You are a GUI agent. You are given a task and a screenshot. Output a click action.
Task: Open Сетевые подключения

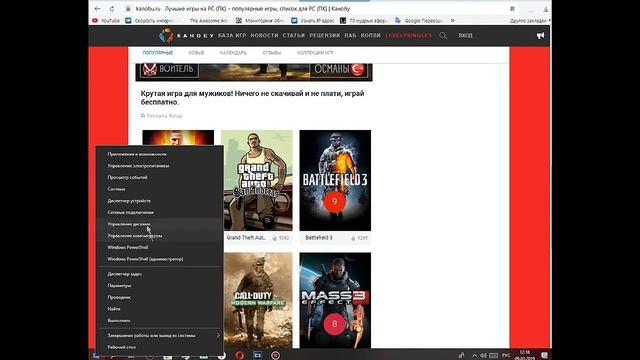click(x=160, y=213)
